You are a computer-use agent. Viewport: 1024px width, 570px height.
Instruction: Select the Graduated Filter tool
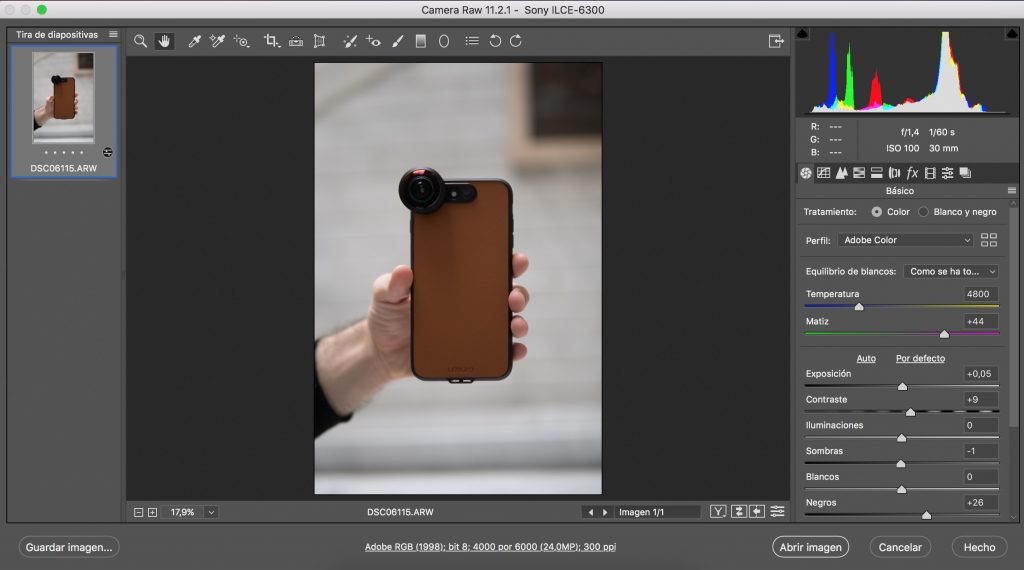point(420,41)
